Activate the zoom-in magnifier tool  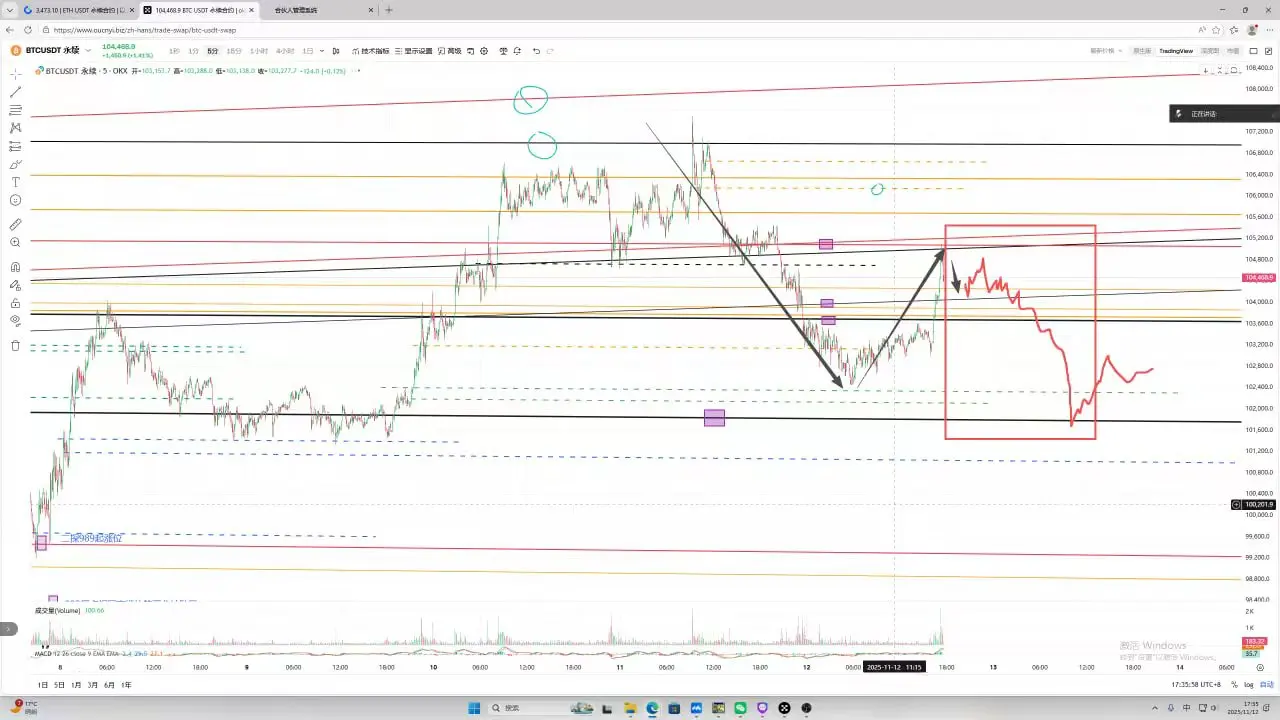click(15, 243)
